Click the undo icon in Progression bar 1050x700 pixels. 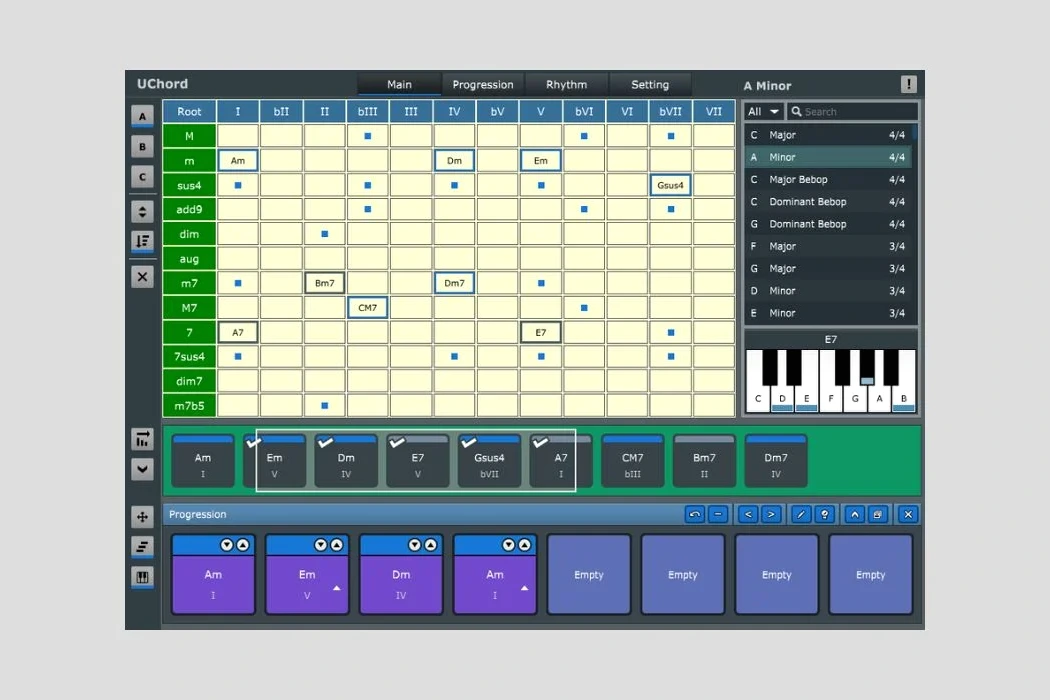[694, 514]
